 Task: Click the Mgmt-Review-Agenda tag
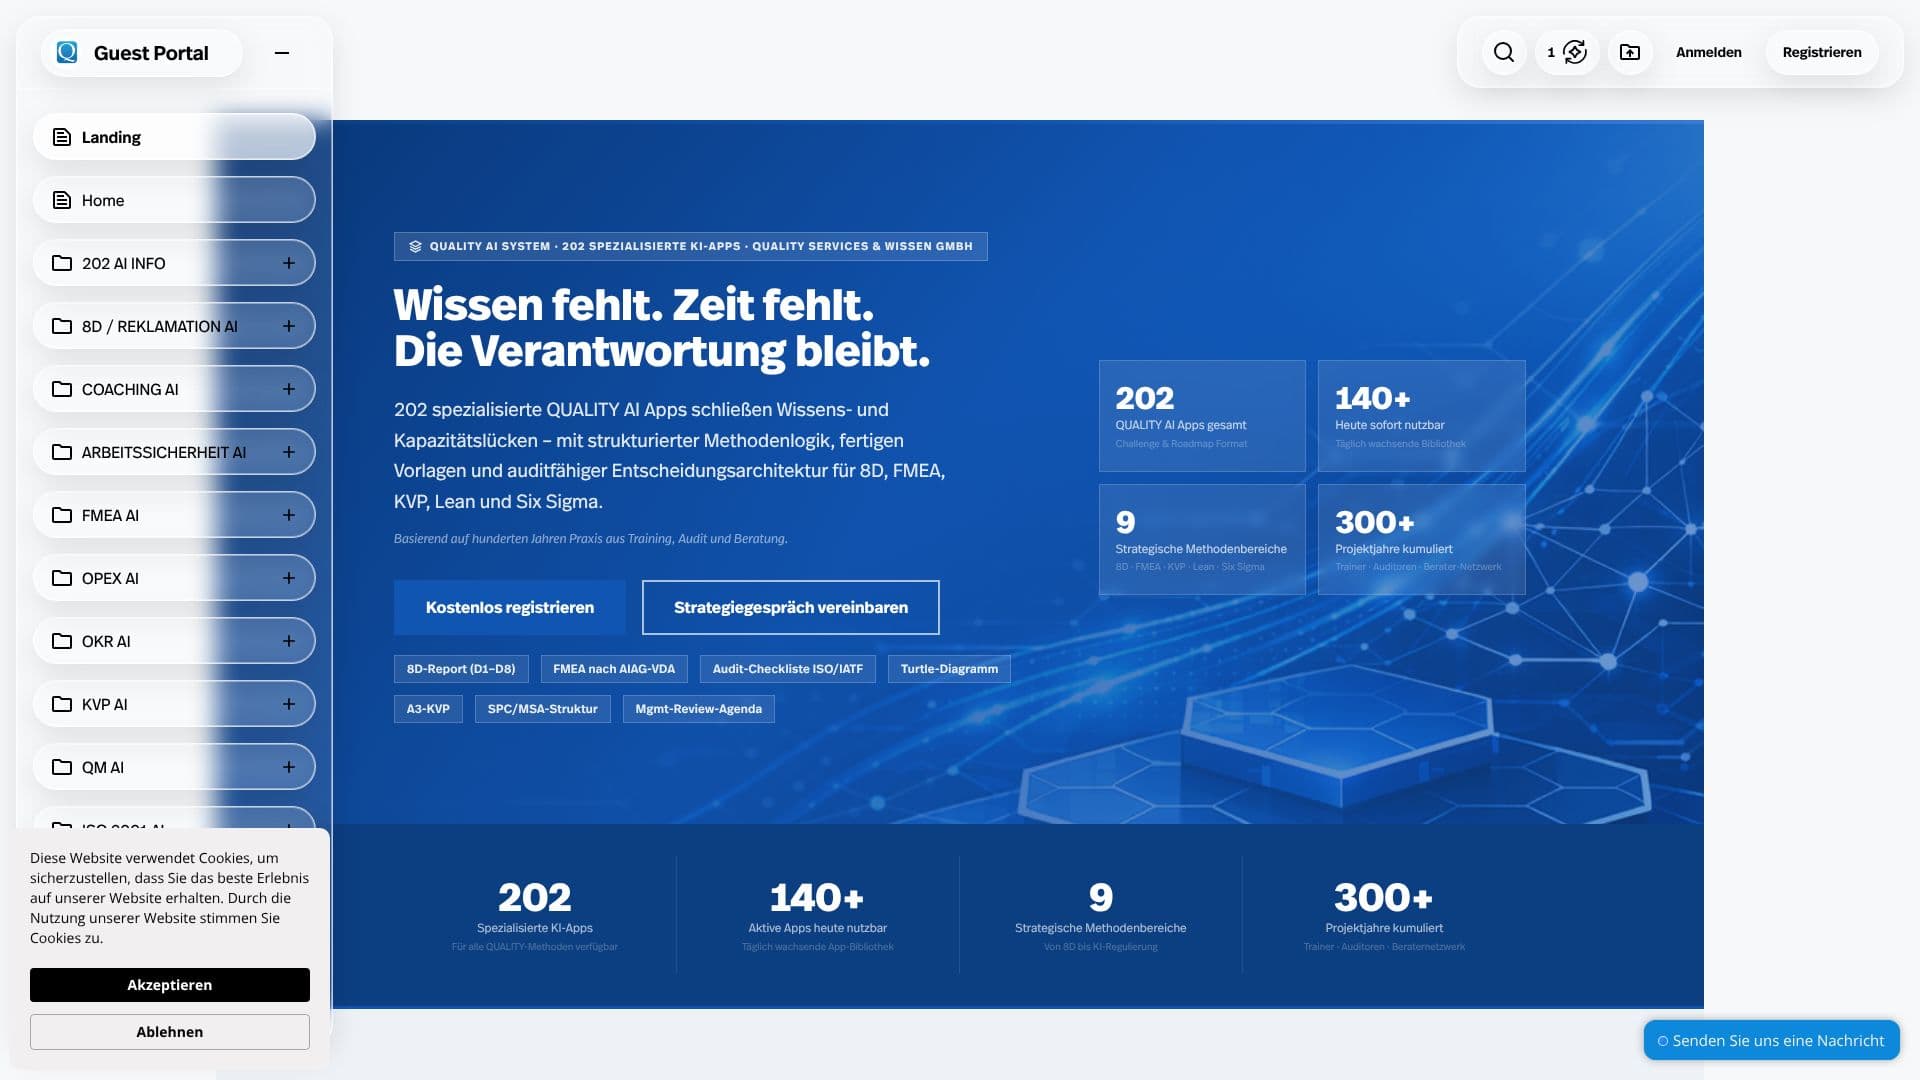point(699,709)
